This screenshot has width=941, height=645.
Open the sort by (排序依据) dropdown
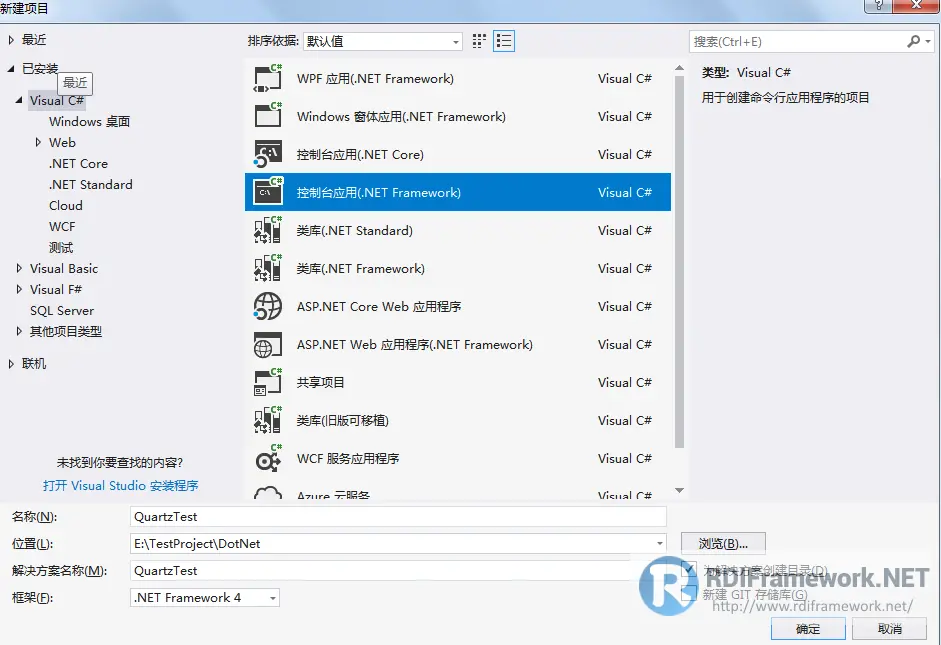383,41
